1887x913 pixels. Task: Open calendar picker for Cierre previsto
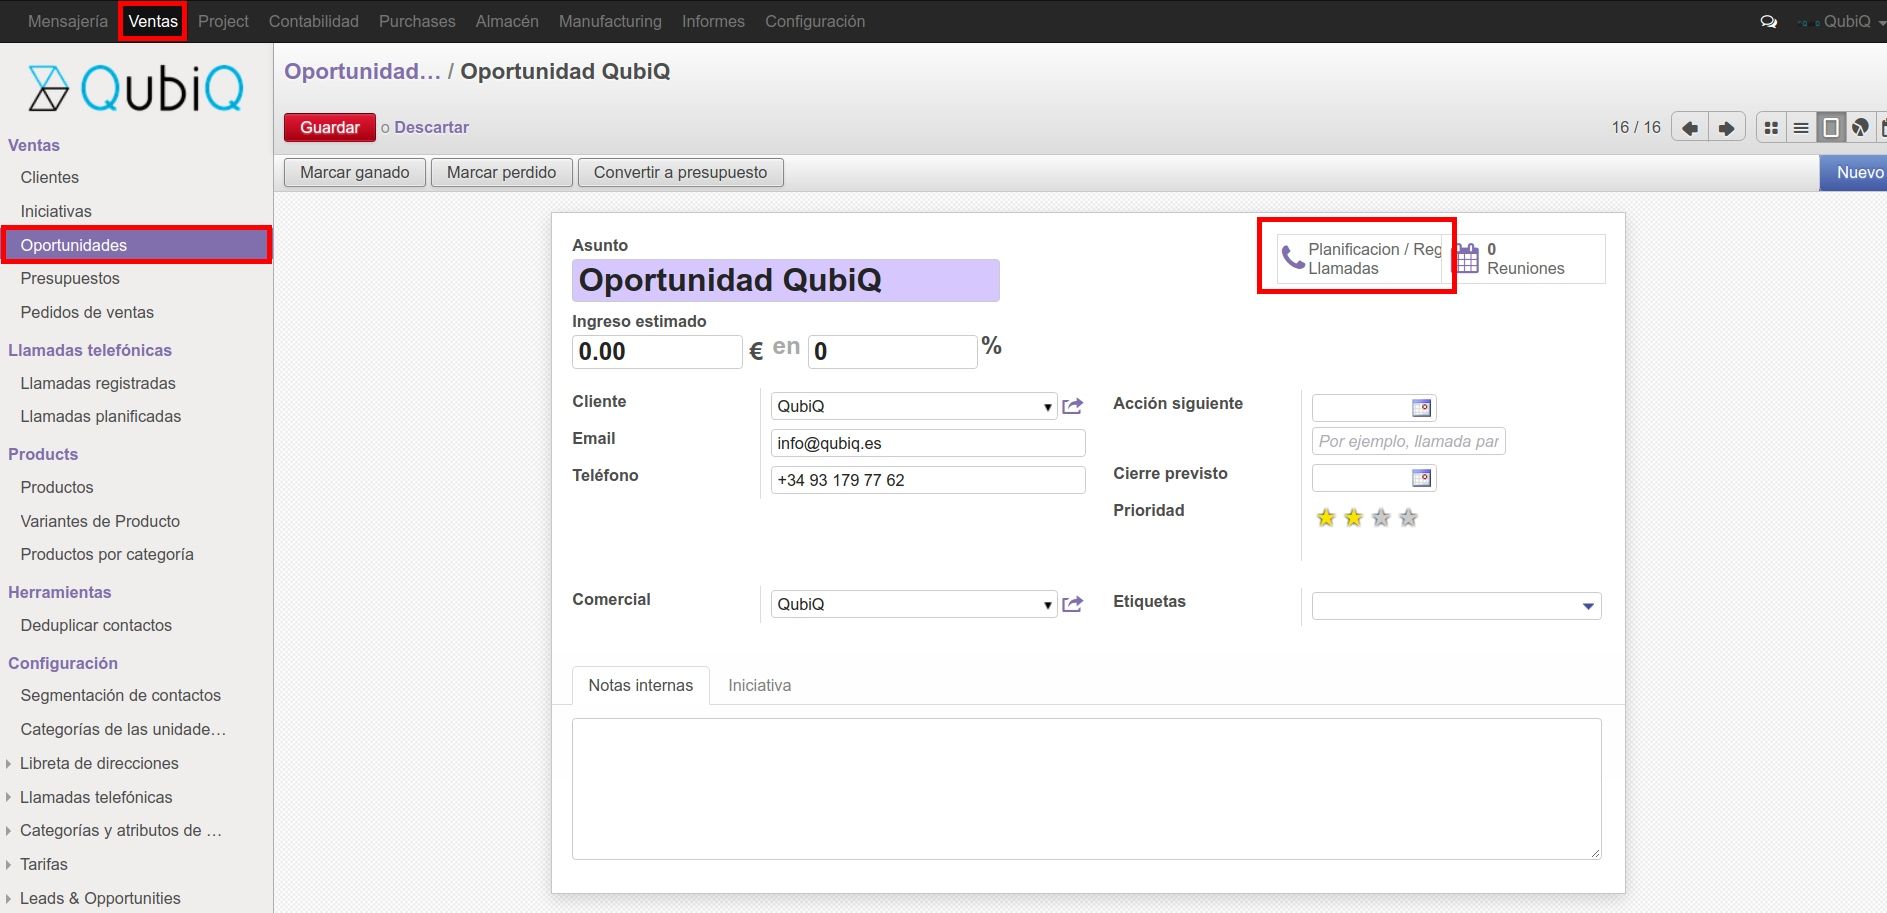(x=1421, y=478)
